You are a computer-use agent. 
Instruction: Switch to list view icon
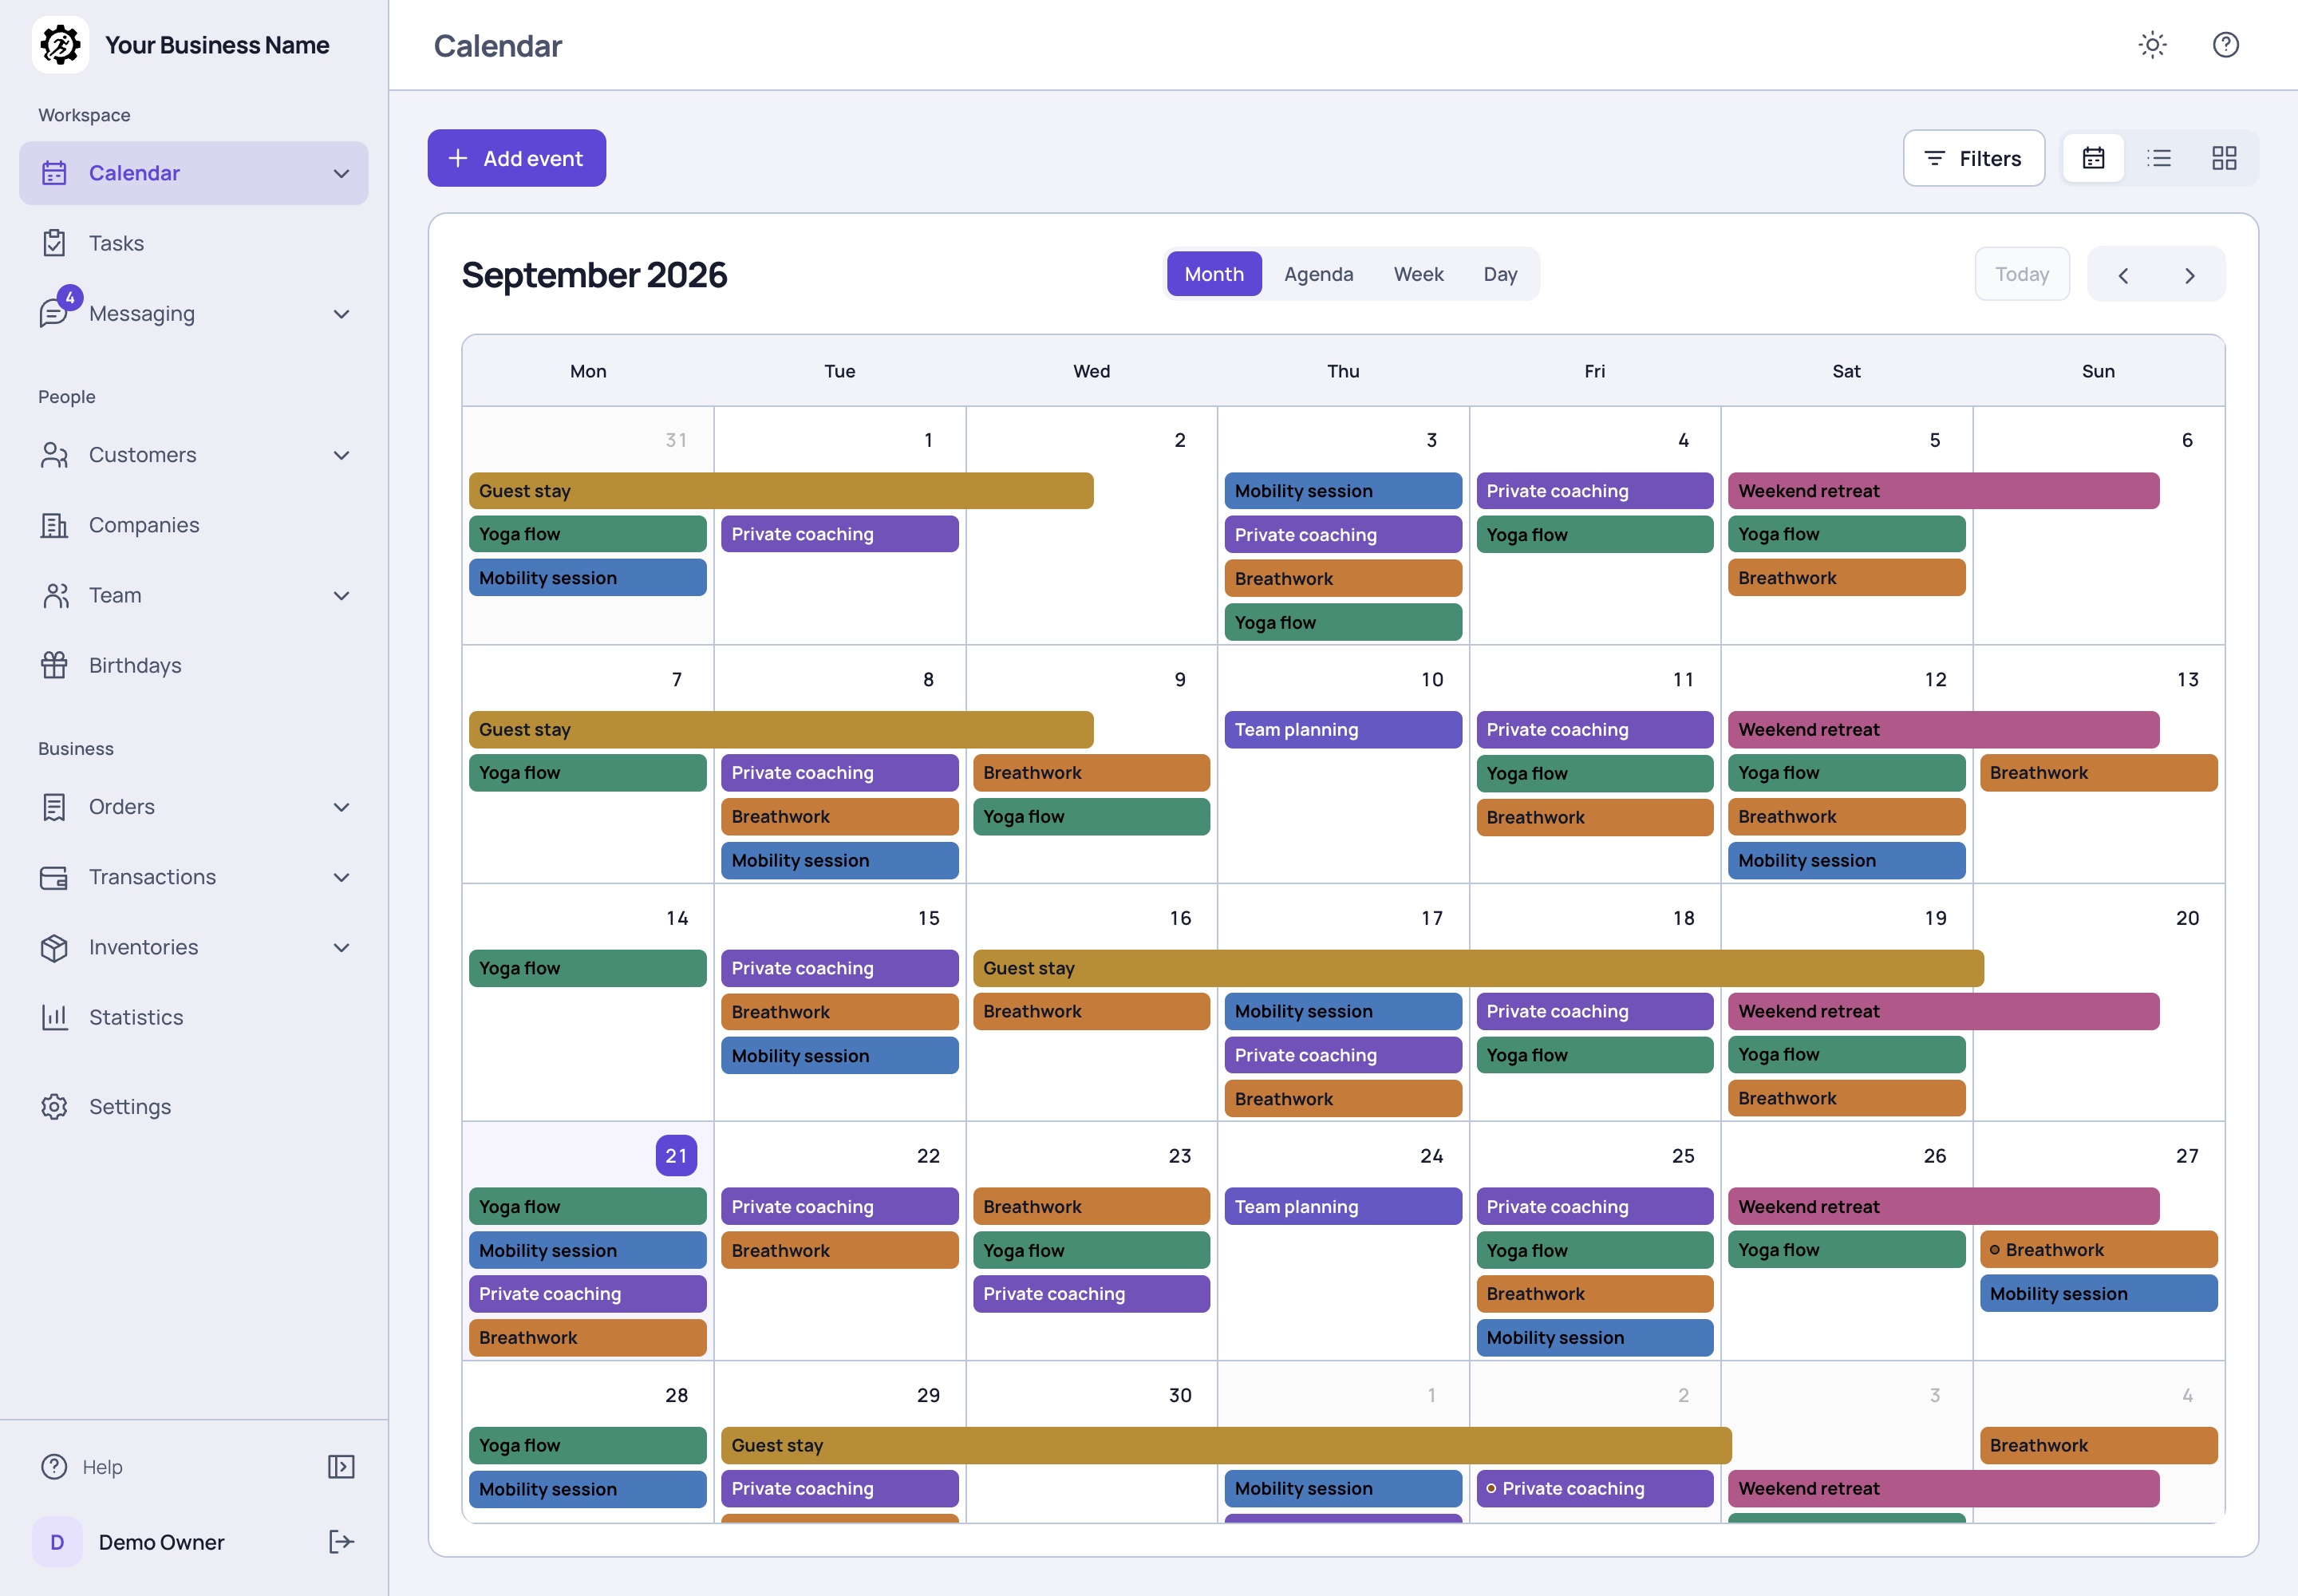[2158, 158]
